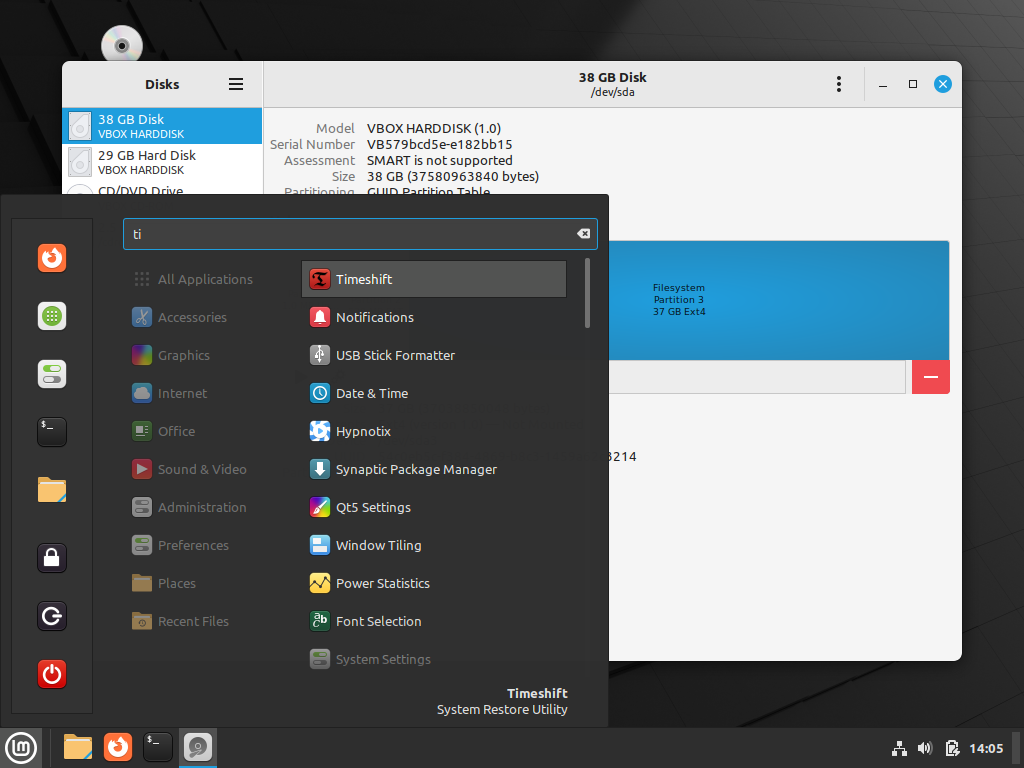Select the Internet category
The width and height of the screenshot is (1024, 768).
click(x=208, y=393)
